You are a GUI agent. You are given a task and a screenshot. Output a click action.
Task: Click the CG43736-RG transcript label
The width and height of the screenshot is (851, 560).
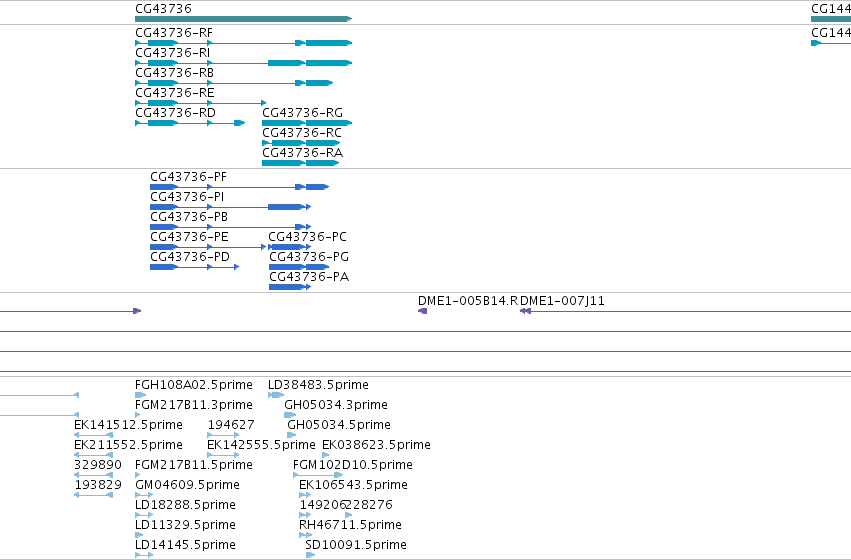[x=302, y=113]
